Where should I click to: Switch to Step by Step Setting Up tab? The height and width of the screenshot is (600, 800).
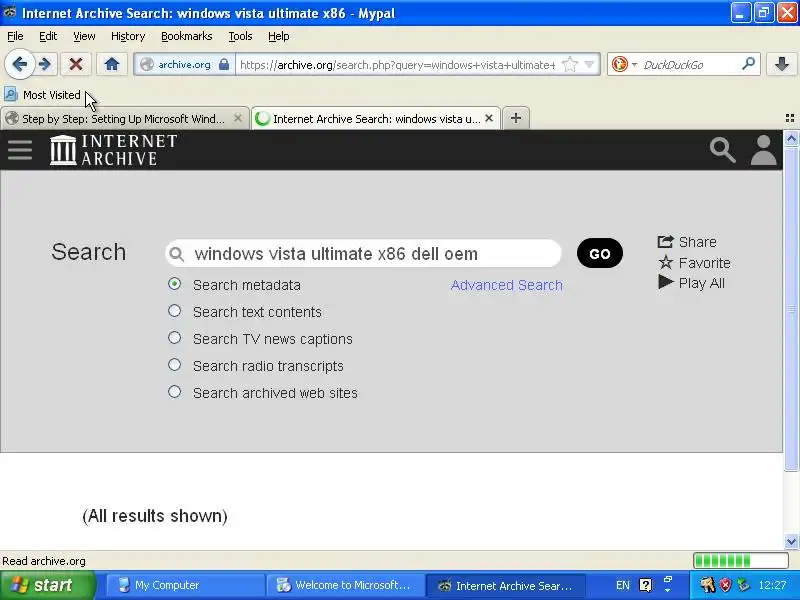pos(122,119)
